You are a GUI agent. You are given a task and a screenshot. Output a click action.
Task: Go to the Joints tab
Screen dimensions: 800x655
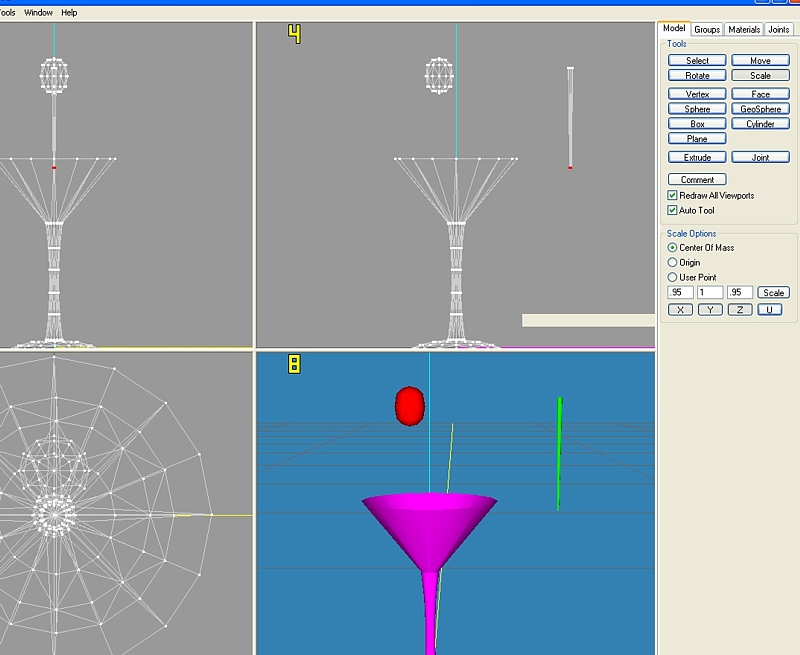[x=779, y=30]
